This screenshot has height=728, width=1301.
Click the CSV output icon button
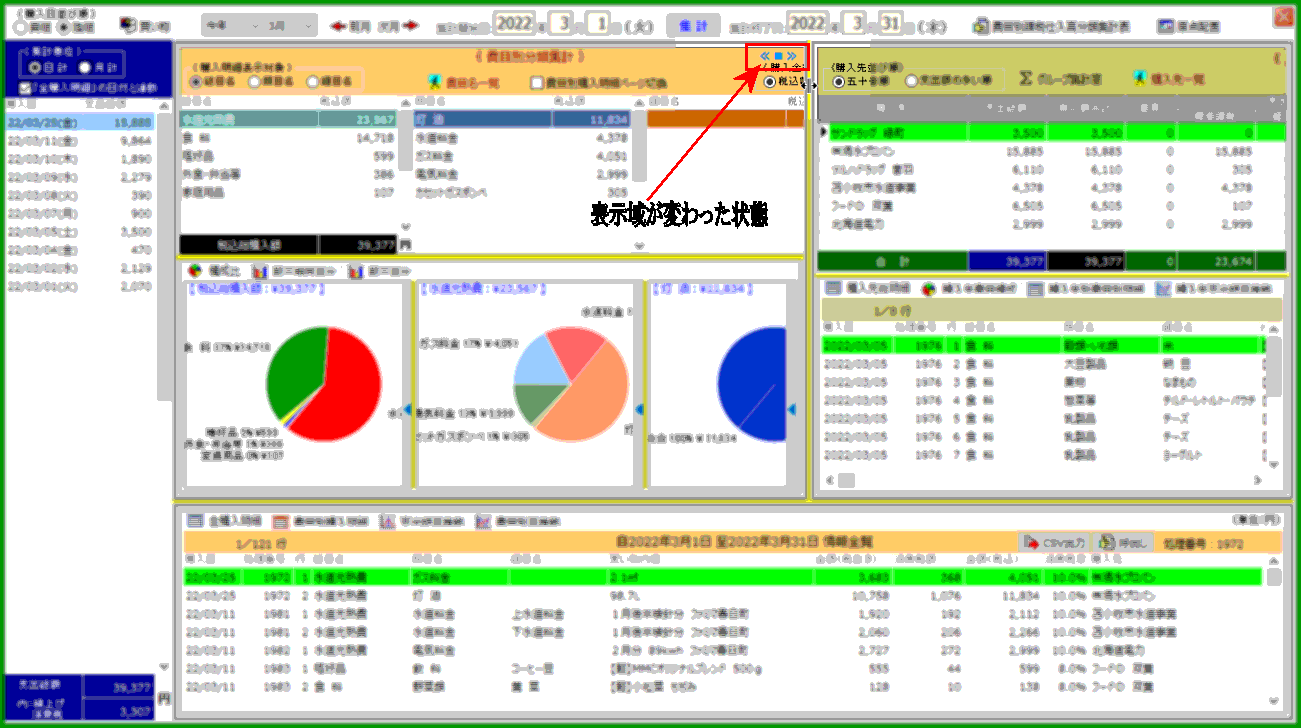(1030, 542)
